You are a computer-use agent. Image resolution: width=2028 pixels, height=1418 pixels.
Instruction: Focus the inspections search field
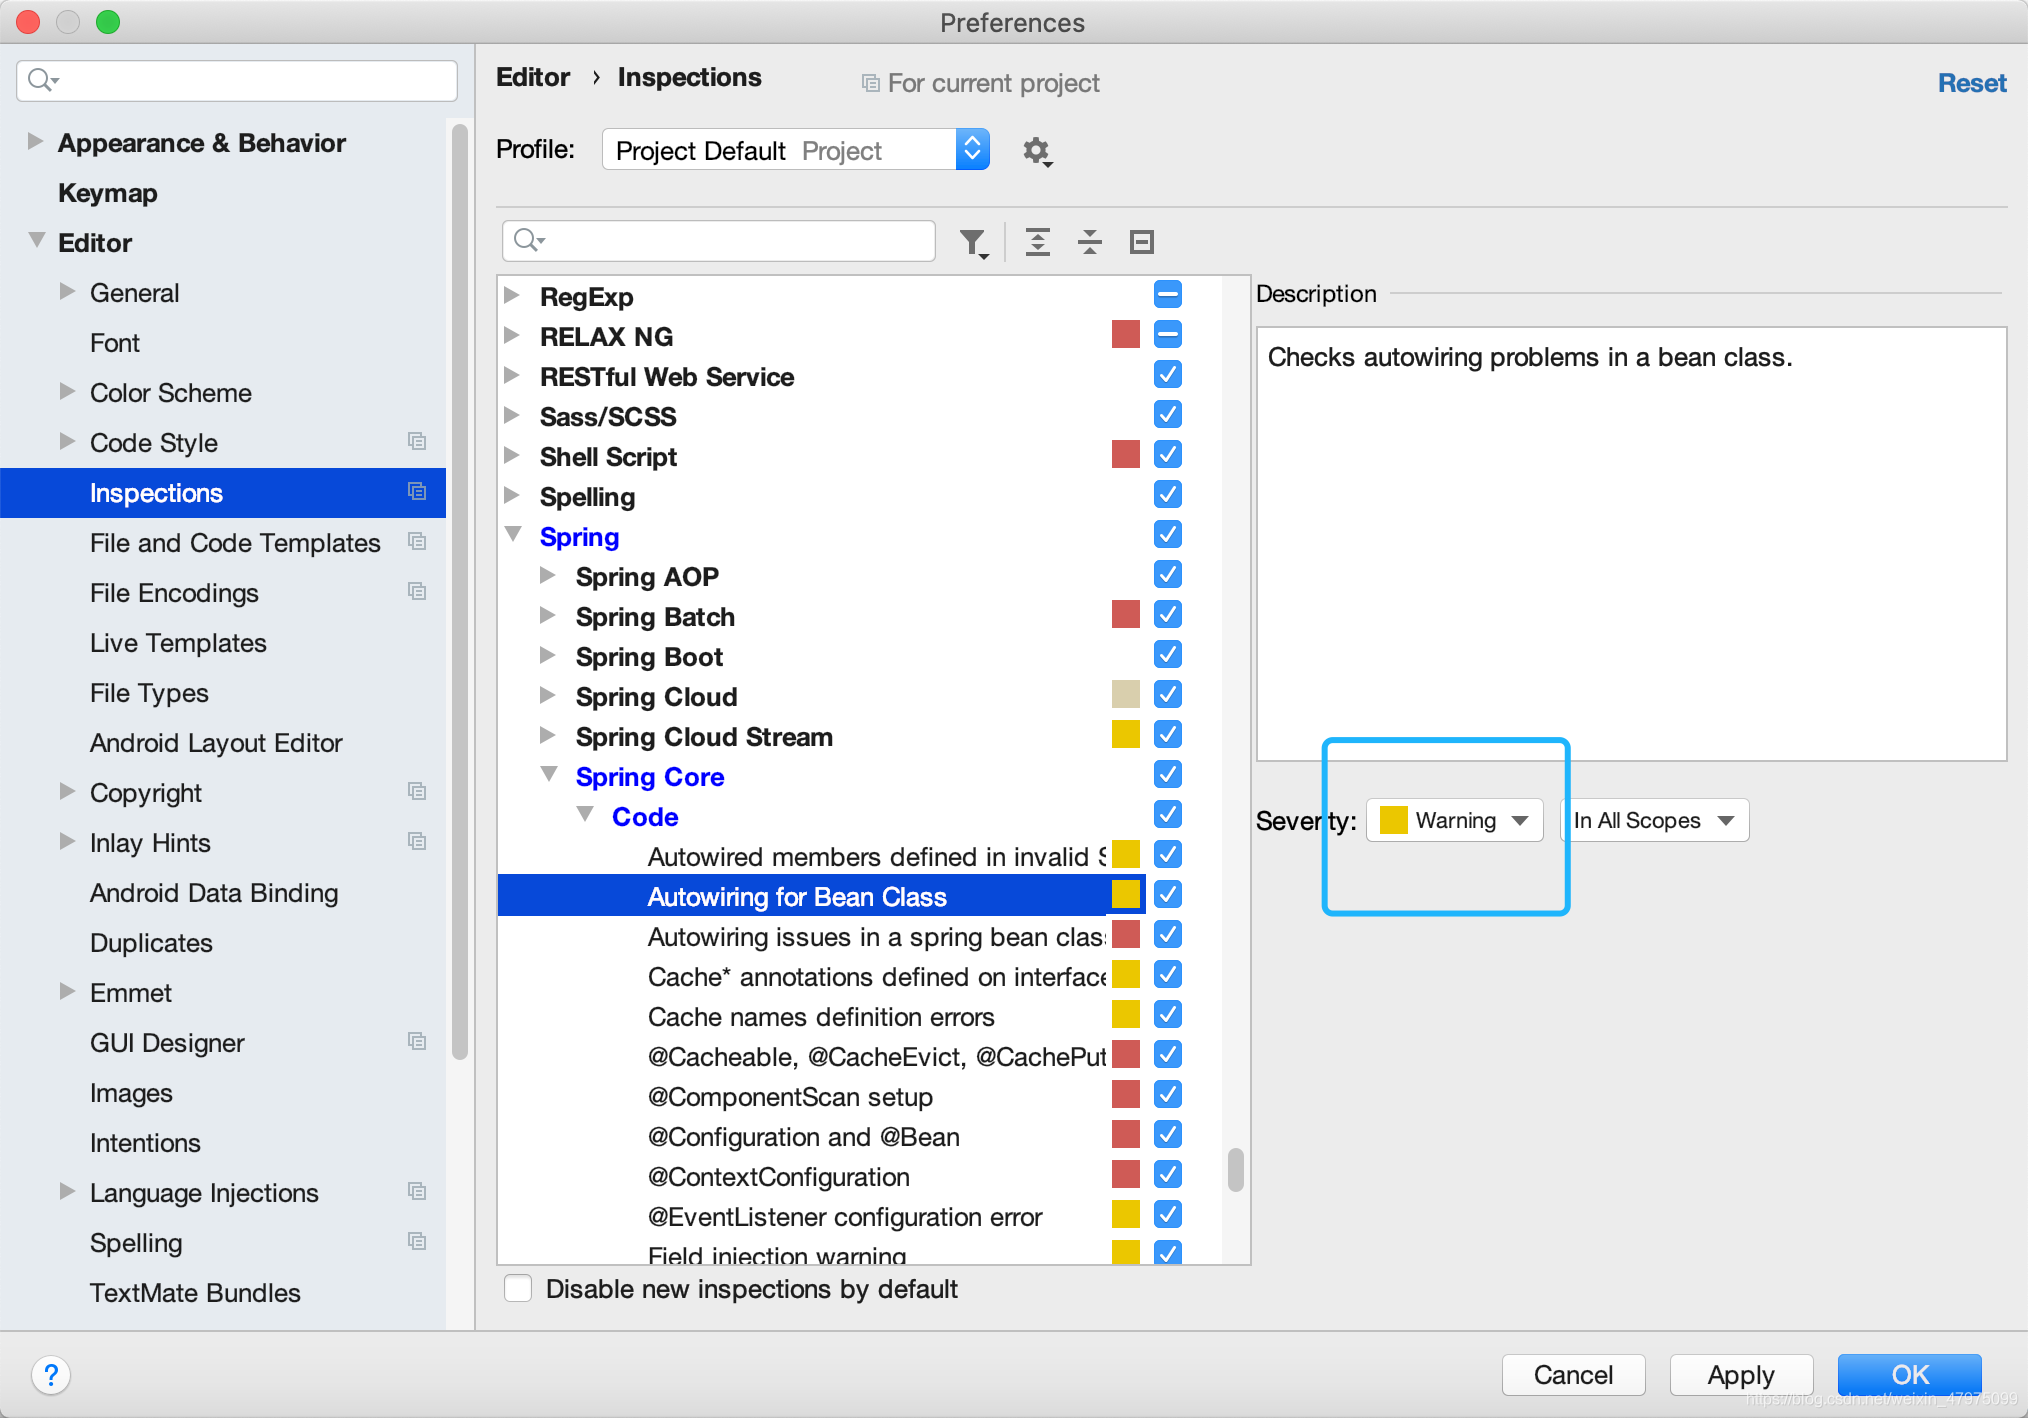tap(719, 241)
